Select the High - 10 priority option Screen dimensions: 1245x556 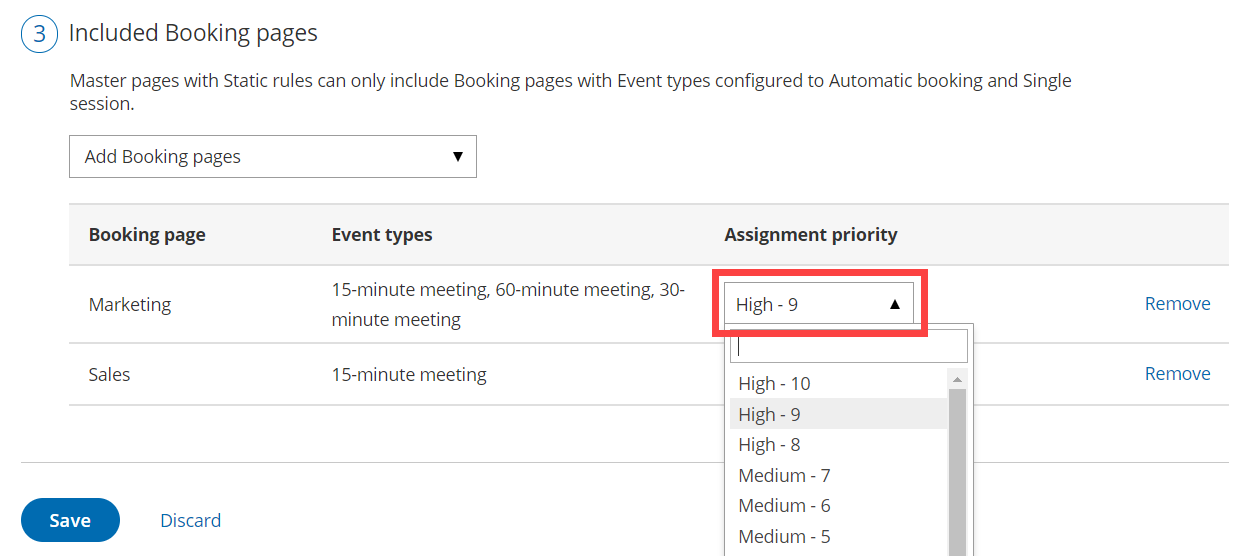pyautogui.click(x=774, y=384)
